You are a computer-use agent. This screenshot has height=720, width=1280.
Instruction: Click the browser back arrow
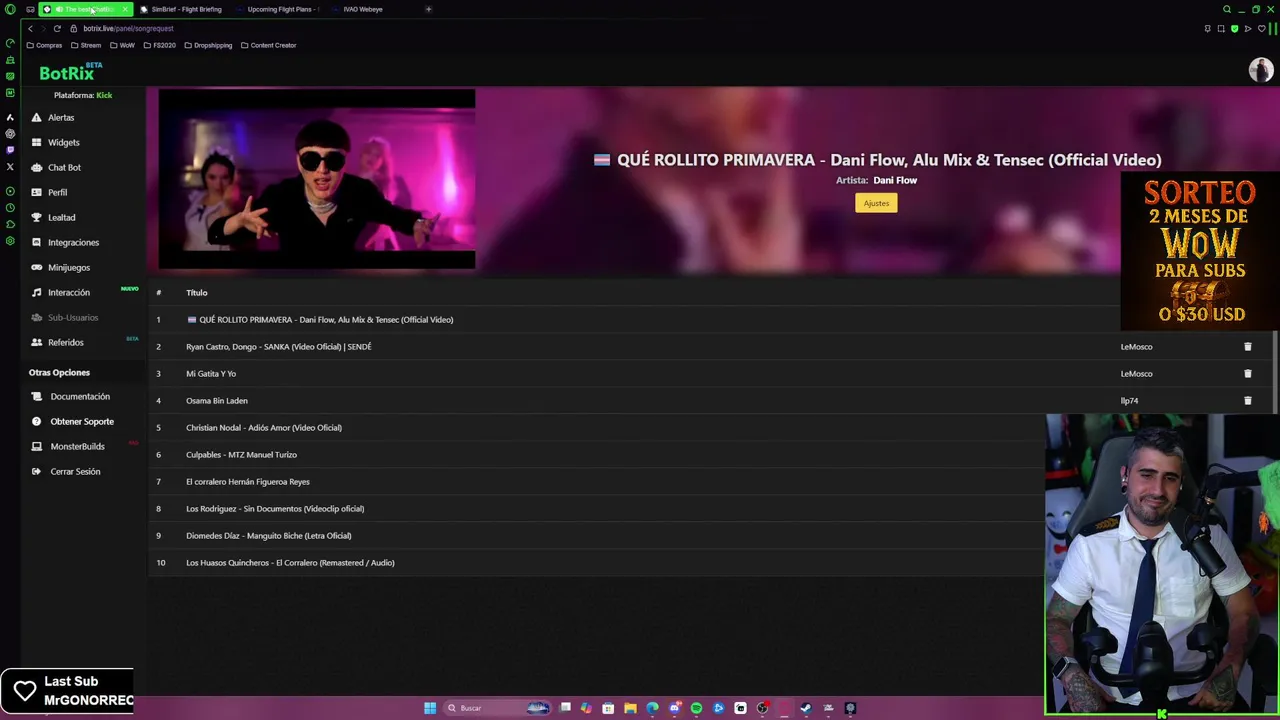(30, 28)
